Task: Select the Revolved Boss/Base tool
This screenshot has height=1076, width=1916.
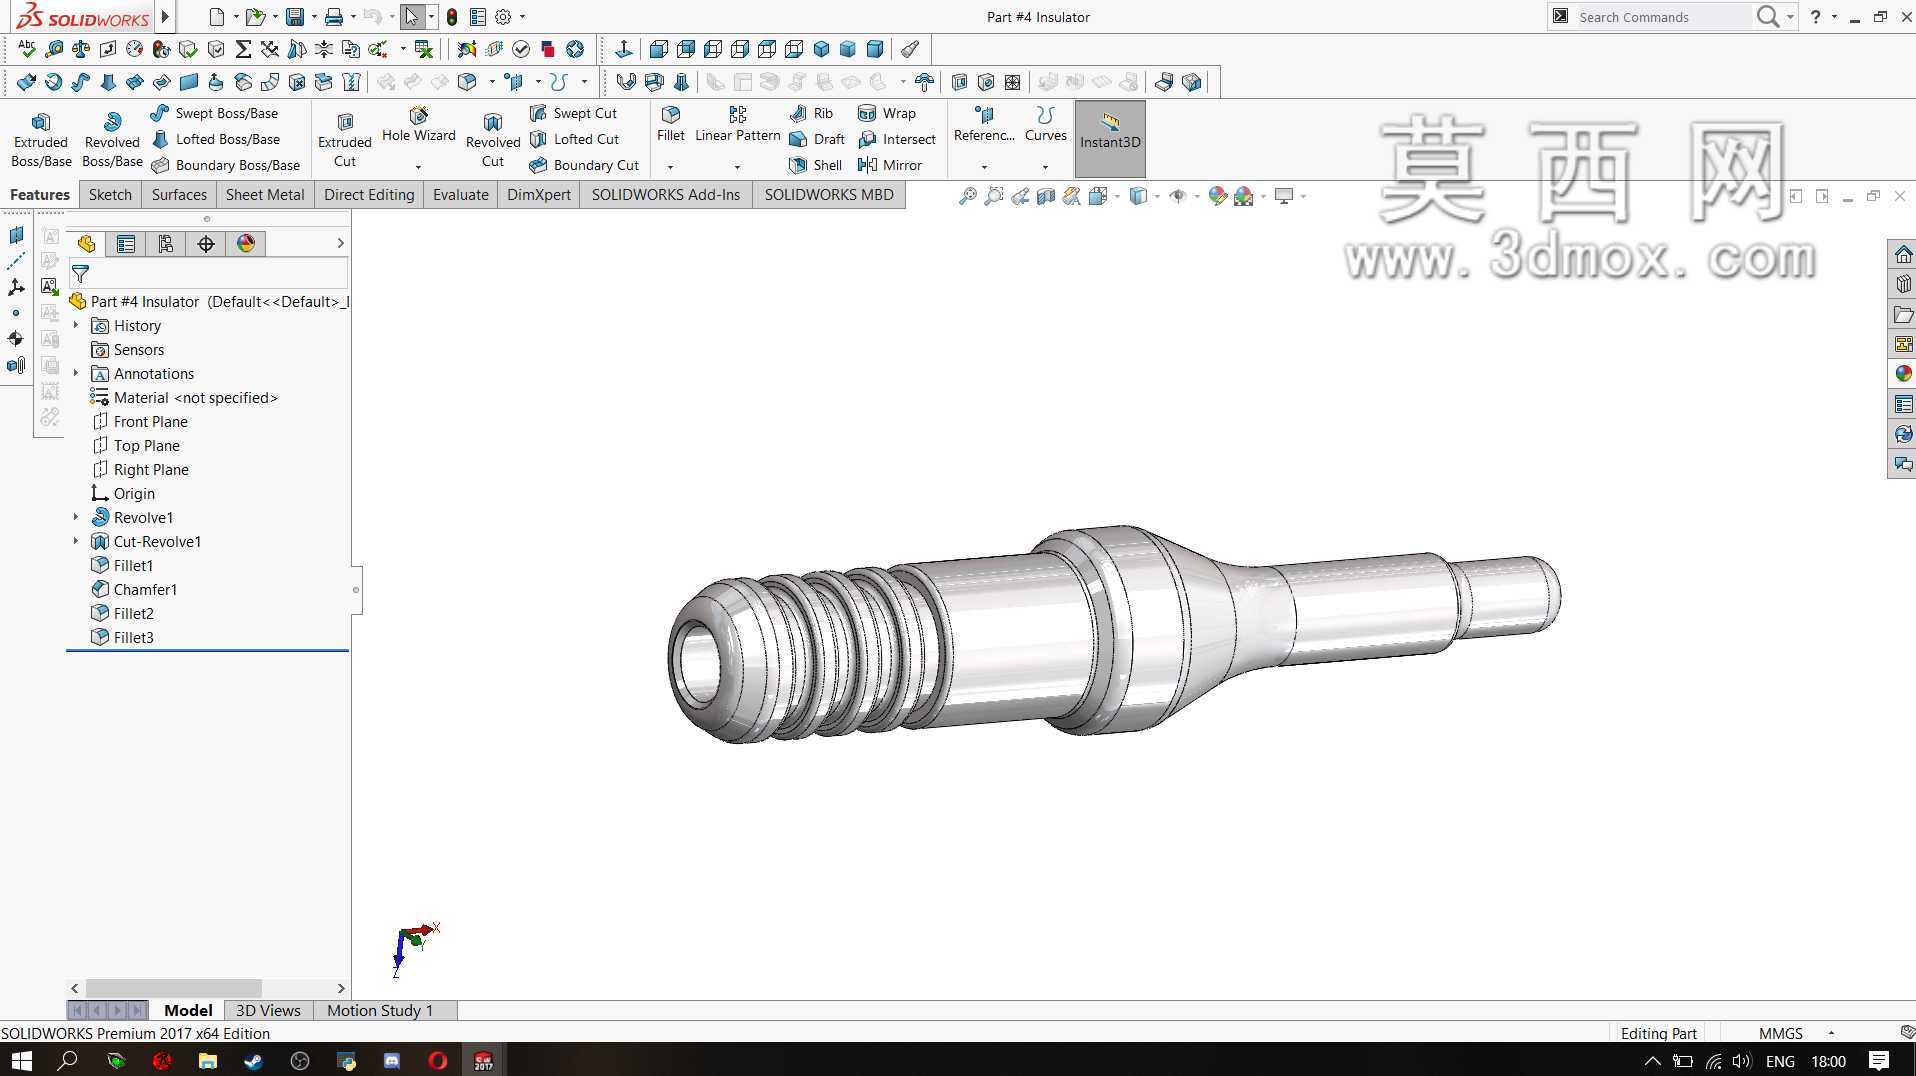Action: pos(112,139)
